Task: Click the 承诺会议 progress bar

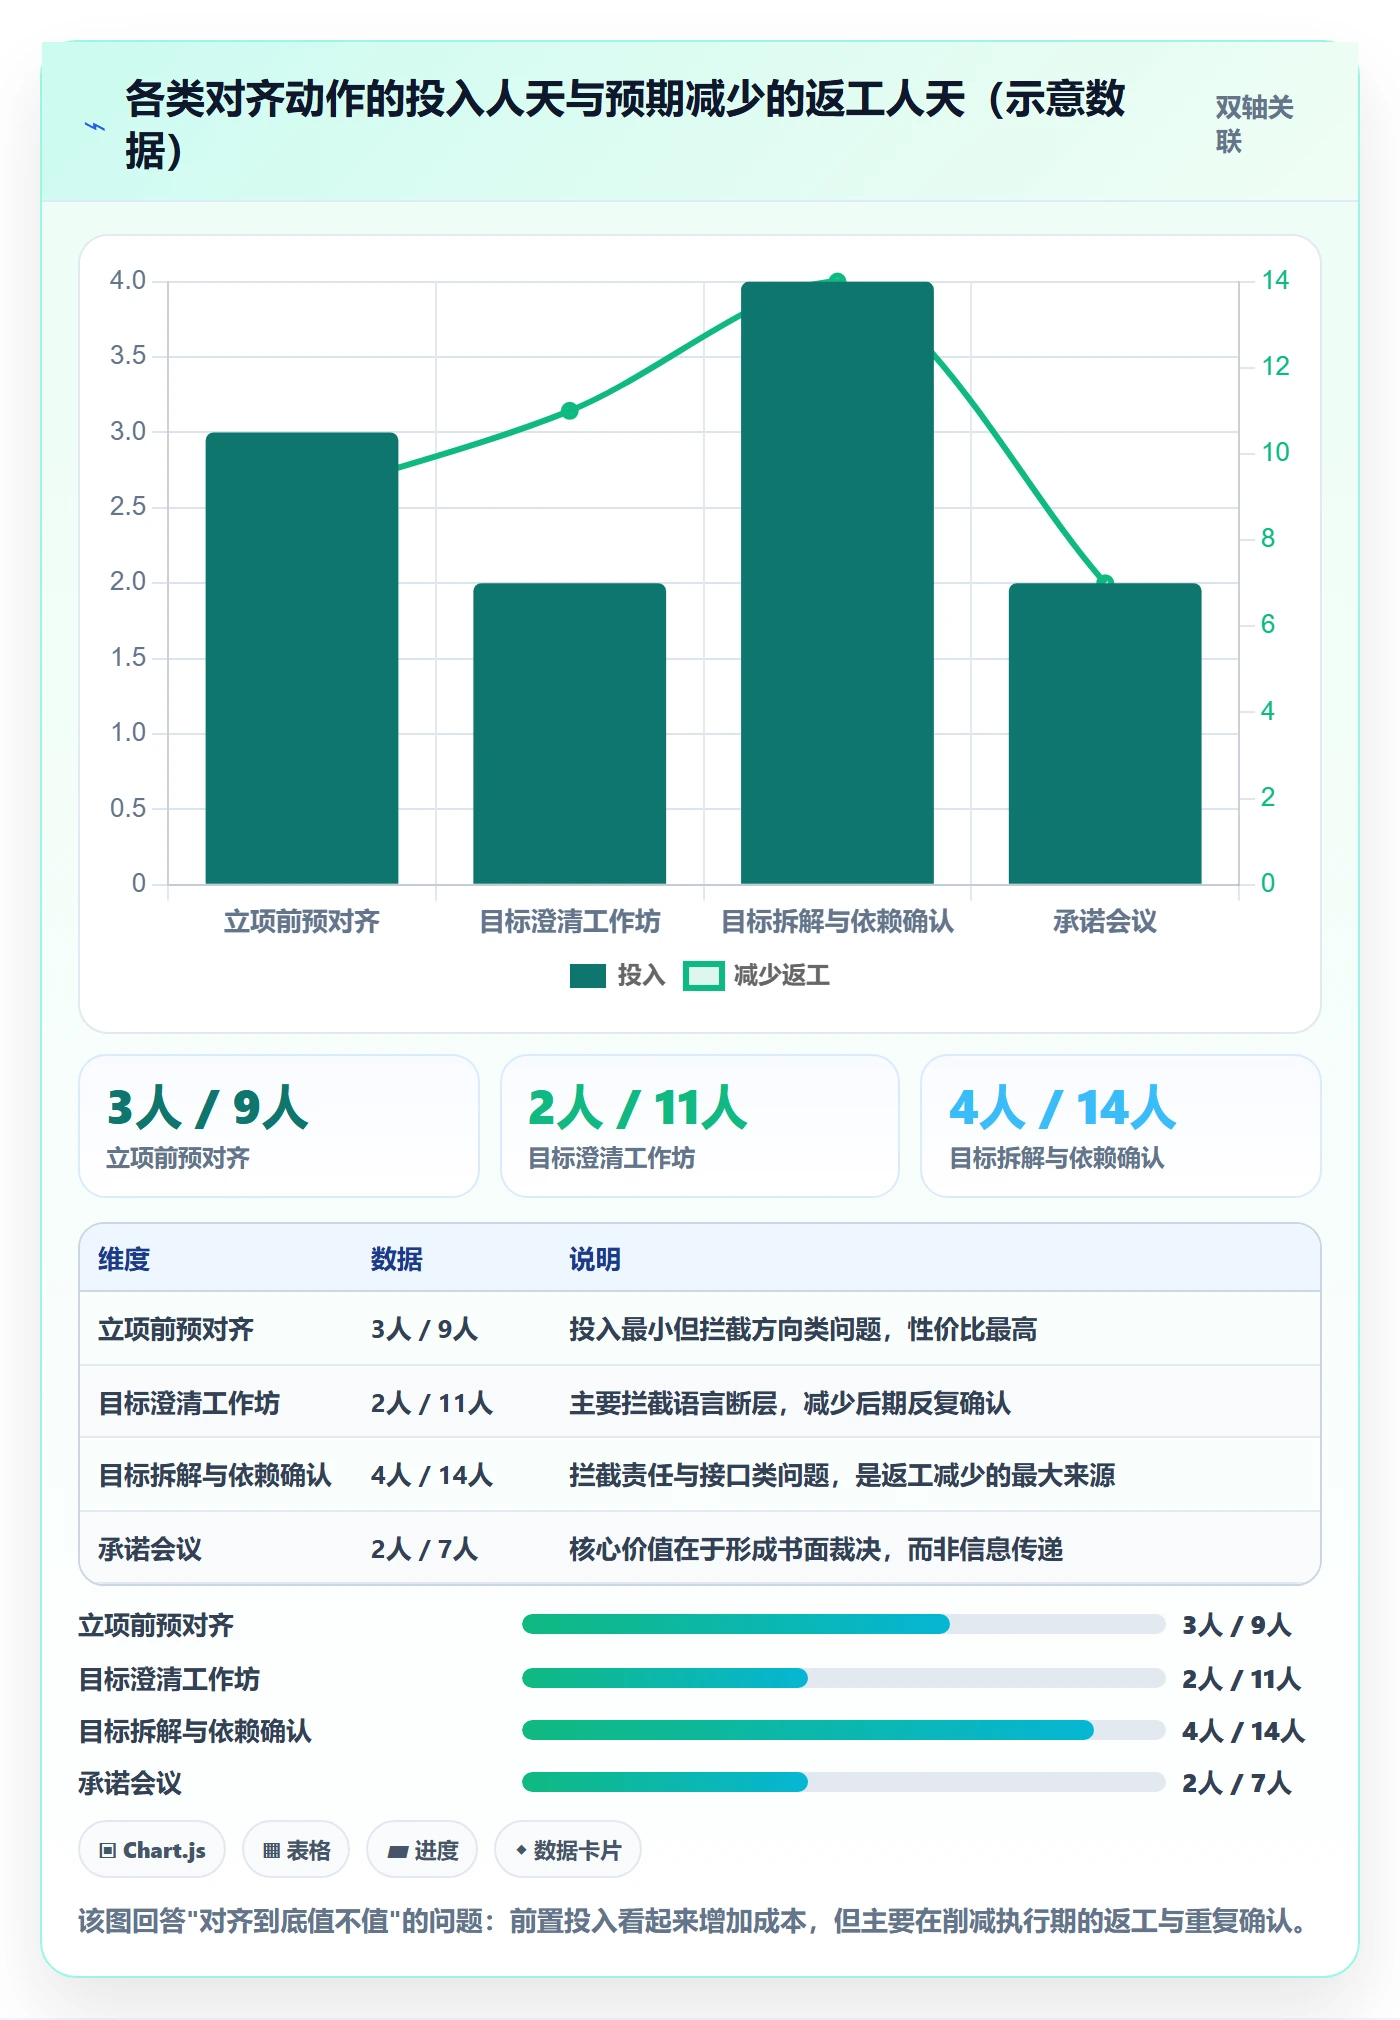Action: point(844,1782)
